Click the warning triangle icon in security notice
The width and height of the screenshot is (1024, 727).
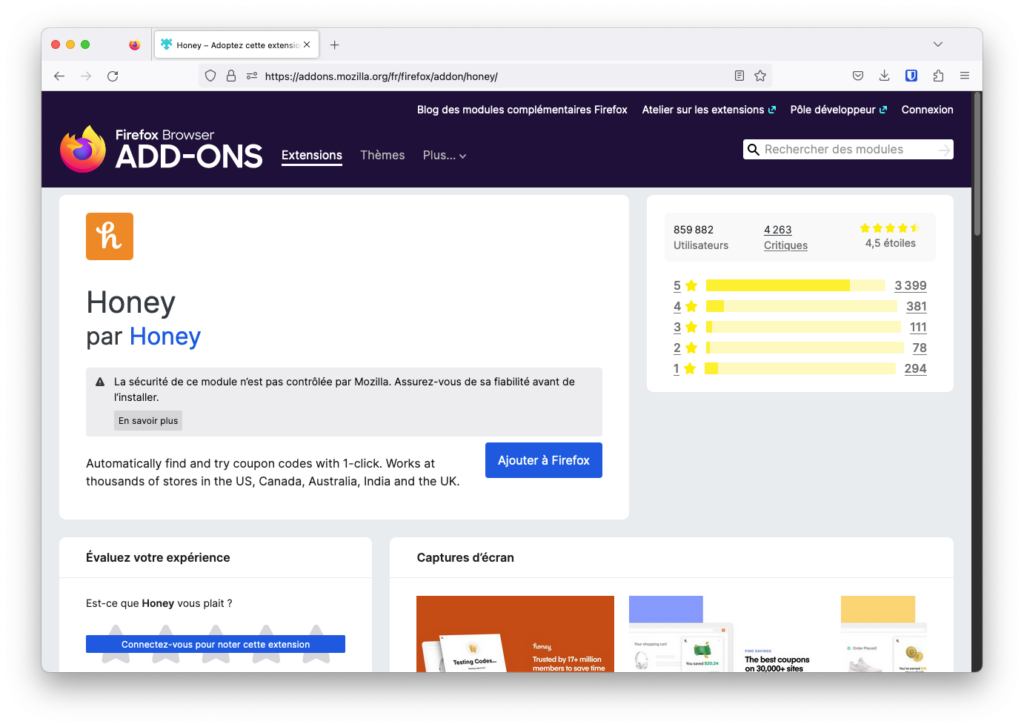tap(100, 382)
